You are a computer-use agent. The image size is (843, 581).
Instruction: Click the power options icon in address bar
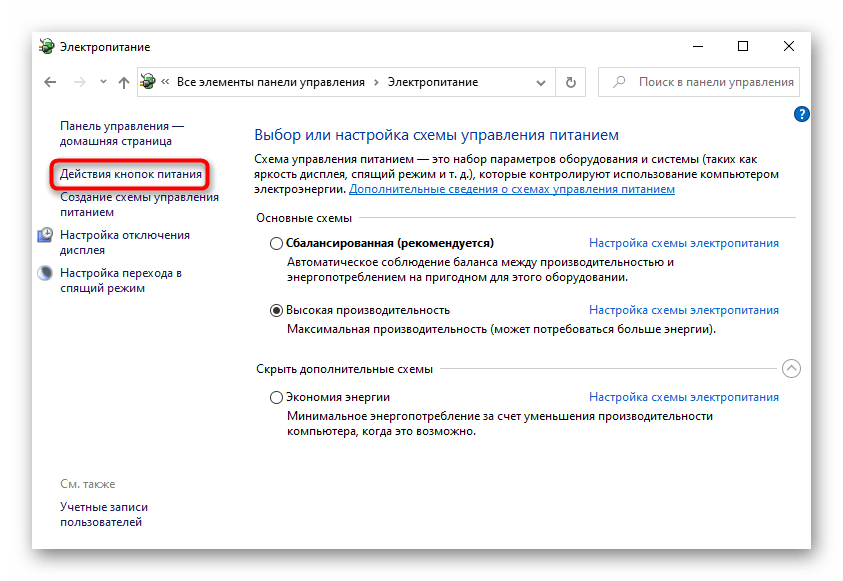[148, 82]
